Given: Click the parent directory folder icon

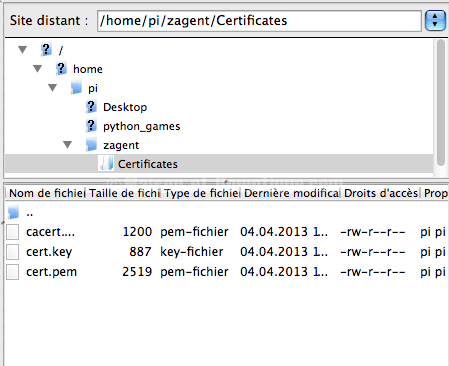Looking at the screenshot, I should pos(13,212).
